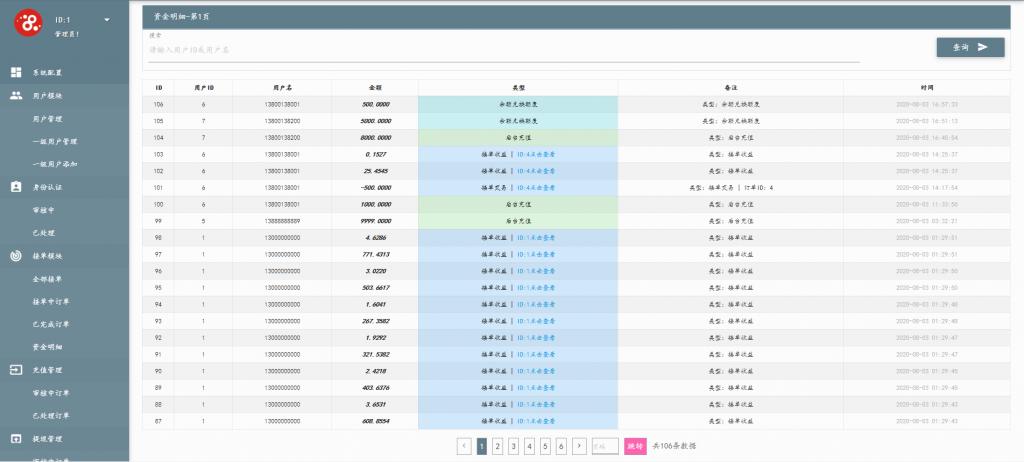The image size is (1024, 462).
Task: Click the 身份认证 ID badge icon
Action: coord(16,187)
